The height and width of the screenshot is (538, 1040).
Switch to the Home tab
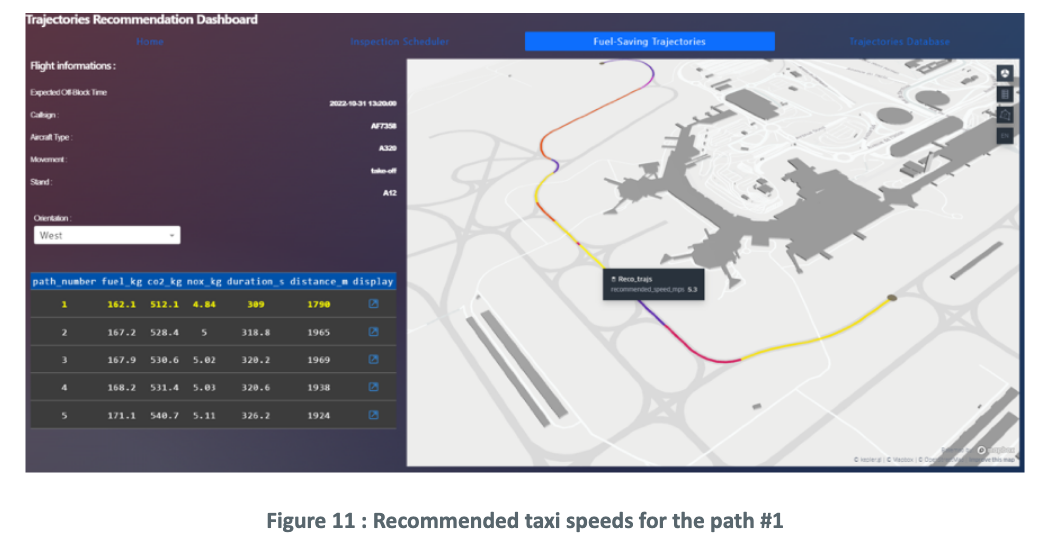[150, 42]
